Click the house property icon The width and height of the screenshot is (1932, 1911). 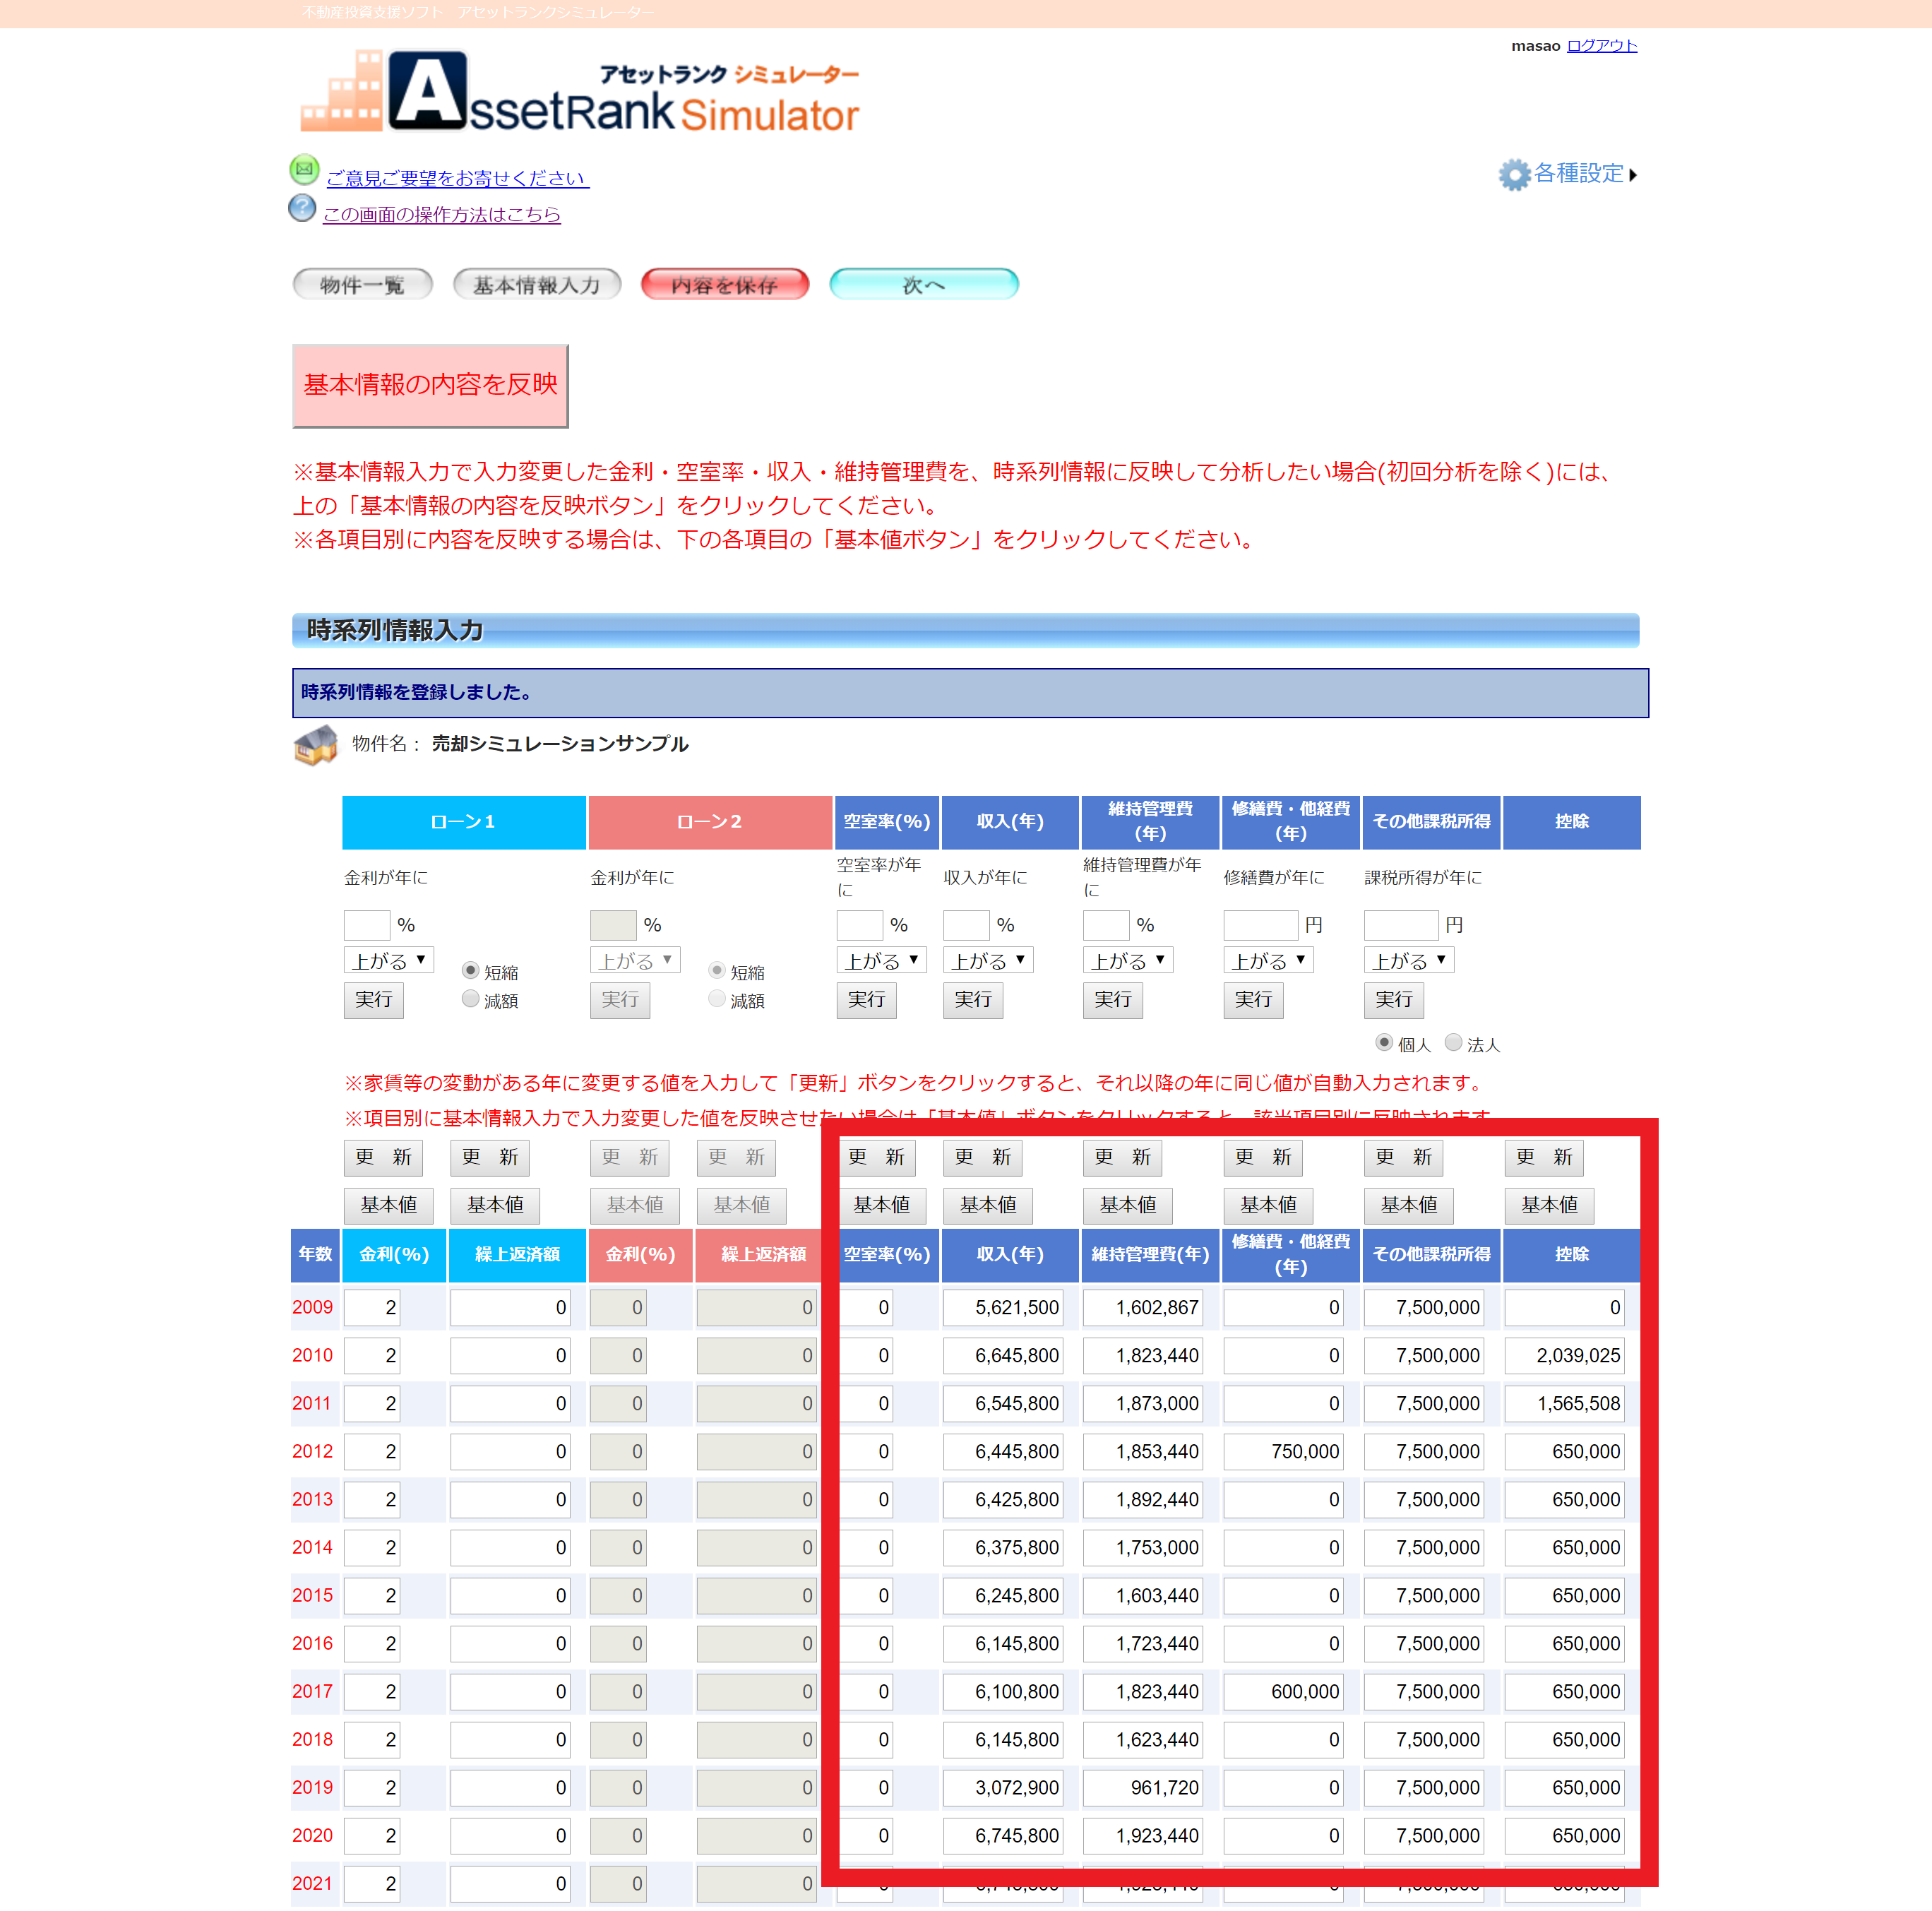pyautogui.click(x=316, y=745)
